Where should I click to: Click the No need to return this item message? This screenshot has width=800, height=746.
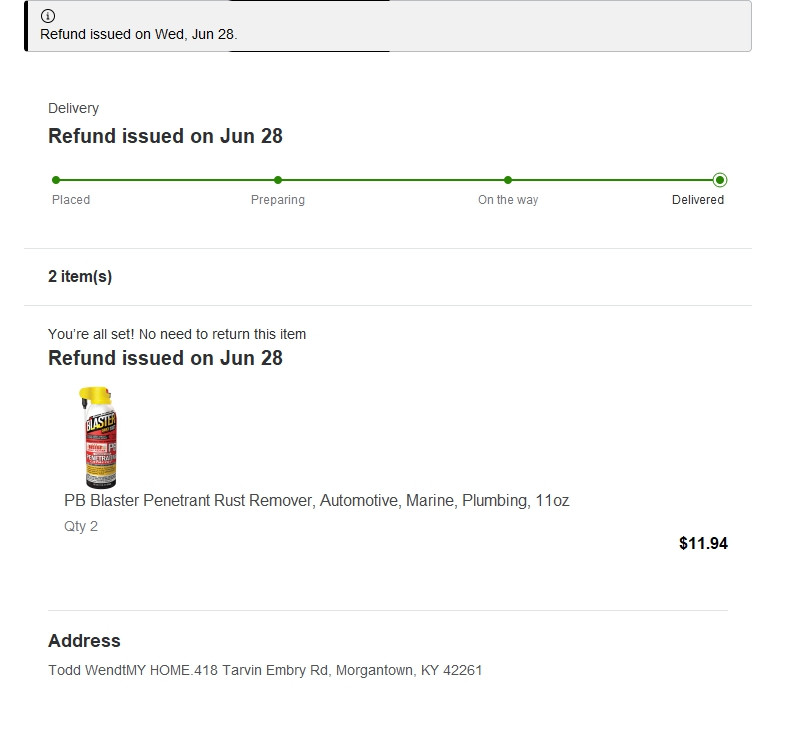coord(177,334)
